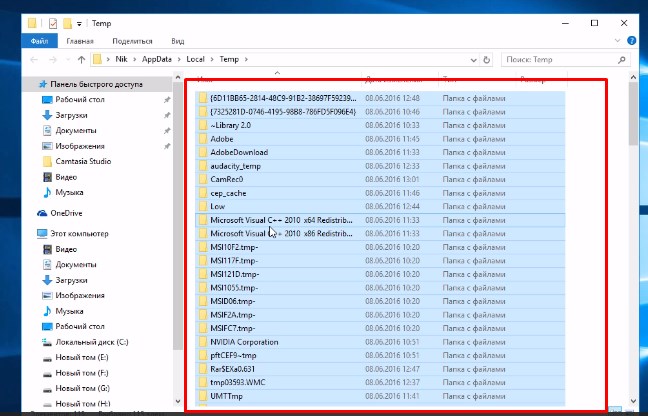Open Help with the question mark icon
The width and height of the screenshot is (648, 416).
(631, 40)
